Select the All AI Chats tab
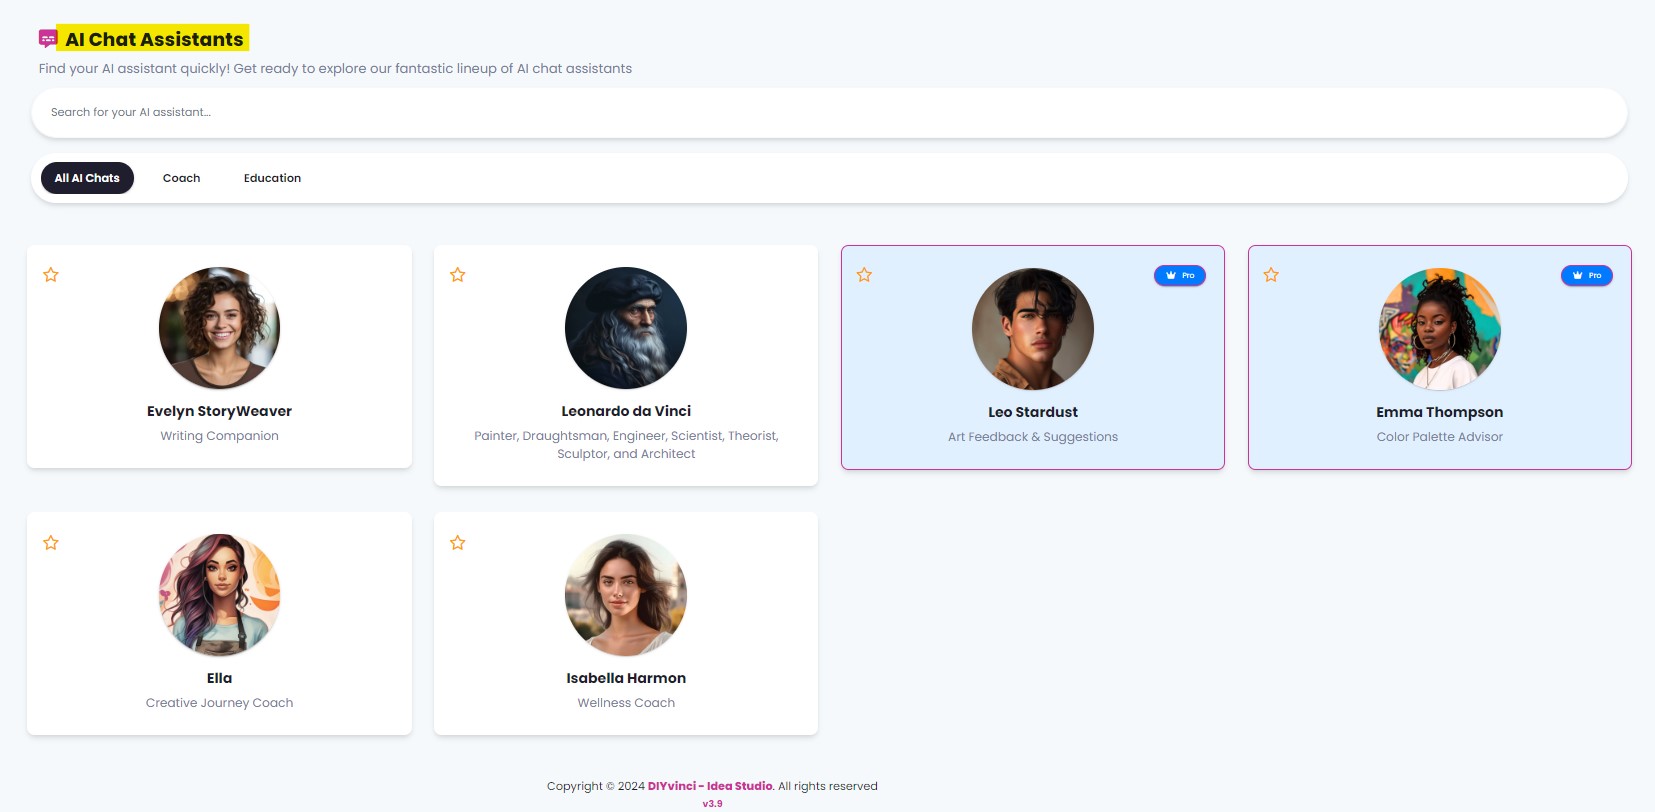Screen dimensions: 1655x812 pyautogui.click(x=87, y=178)
